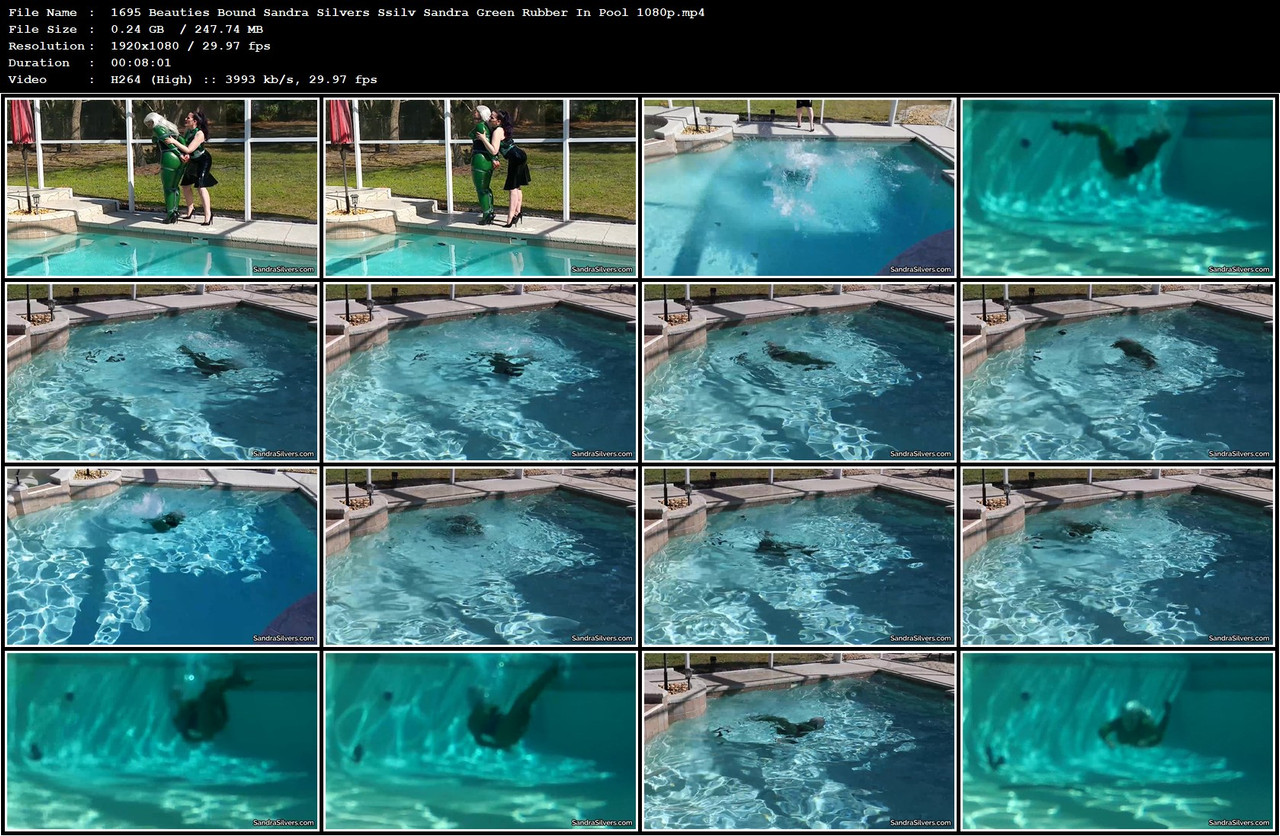This screenshot has height=836, width=1280.
Task: Select the second-row thumbnail with swimmer mid-pool
Action: tap(478, 371)
